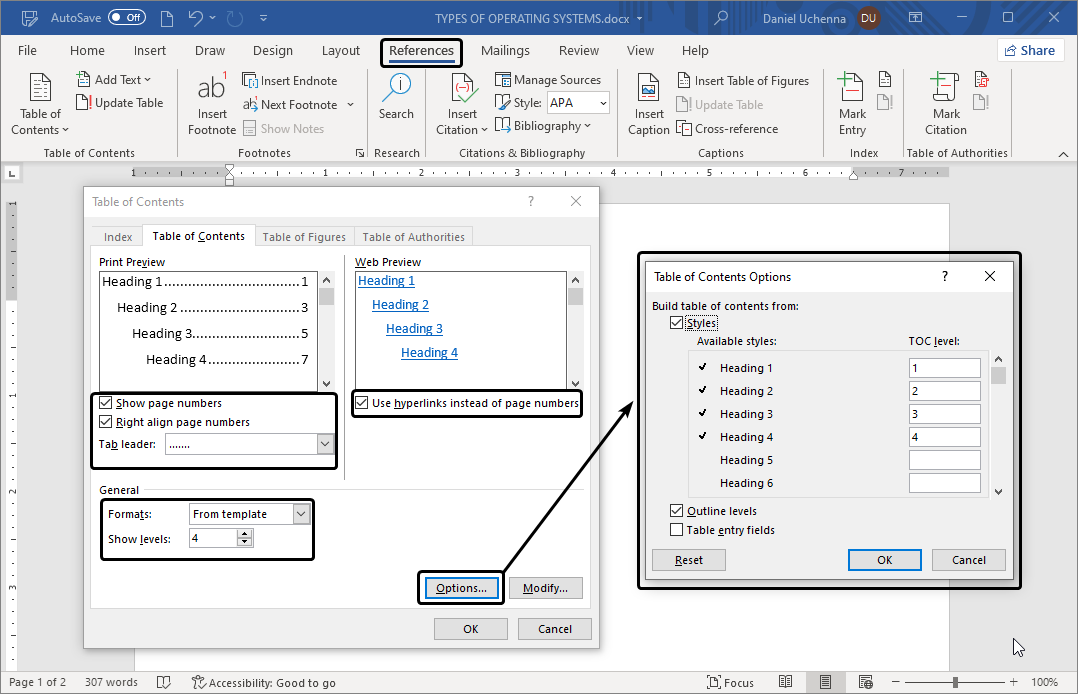This screenshot has width=1078, height=694.
Task: Open the Tab leader dropdown
Action: click(324, 444)
